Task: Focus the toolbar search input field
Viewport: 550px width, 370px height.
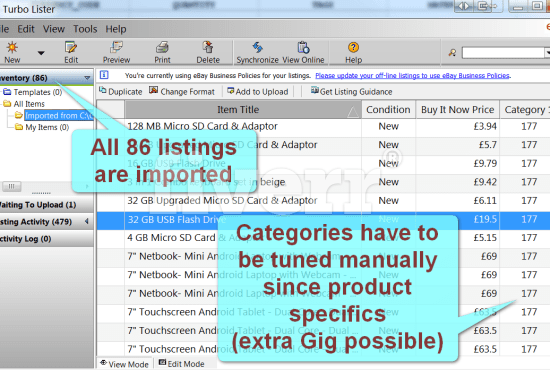Action: pyautogui.click(x=503, y=53)
